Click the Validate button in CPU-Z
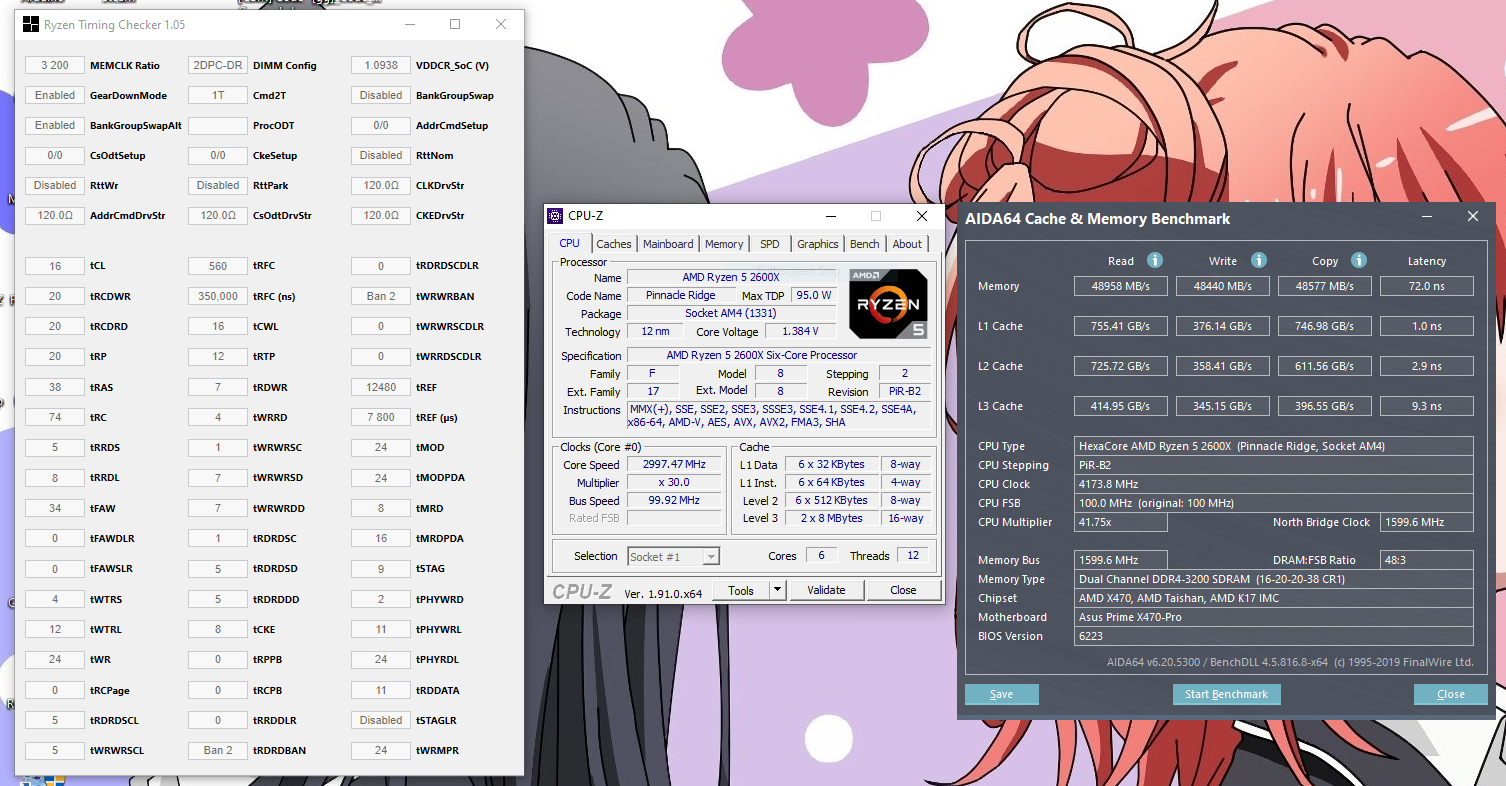Screen dimensions: 1506x786 pyautogui.click(x=826, y=590)
